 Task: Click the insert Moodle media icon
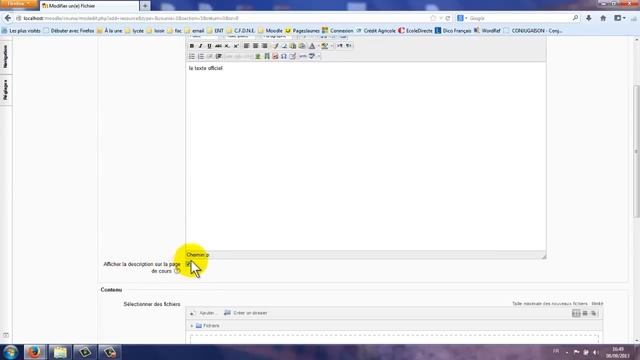point(267,56)
